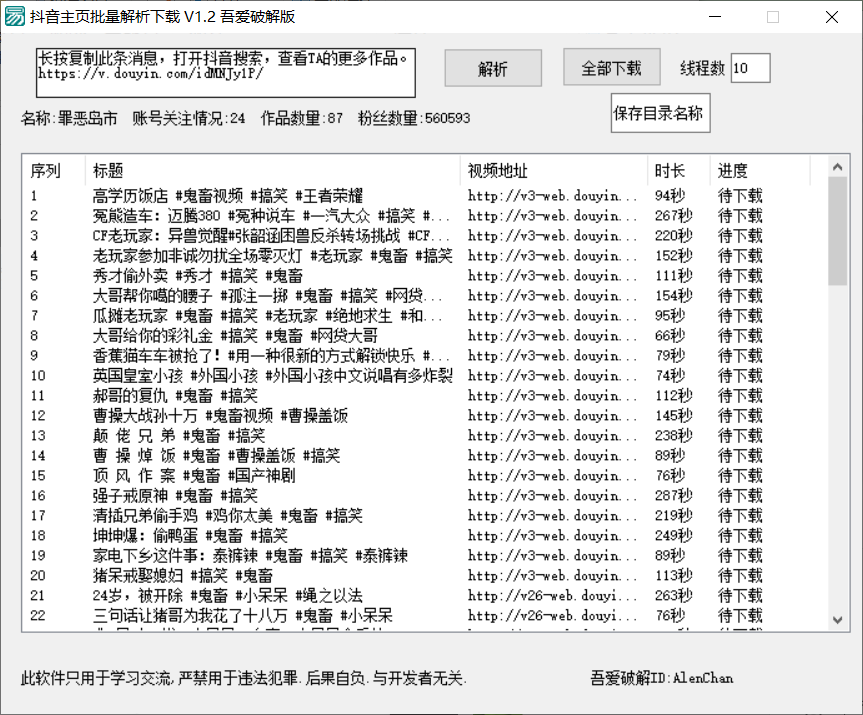
Task: Minimize the window
Action: click(x=715, y=17)
